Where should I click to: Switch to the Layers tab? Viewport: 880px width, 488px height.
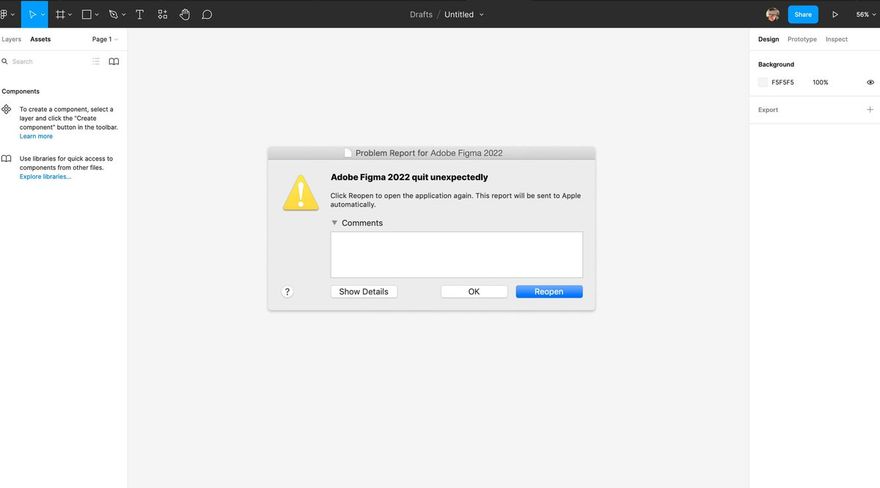[x=11, y=39]
